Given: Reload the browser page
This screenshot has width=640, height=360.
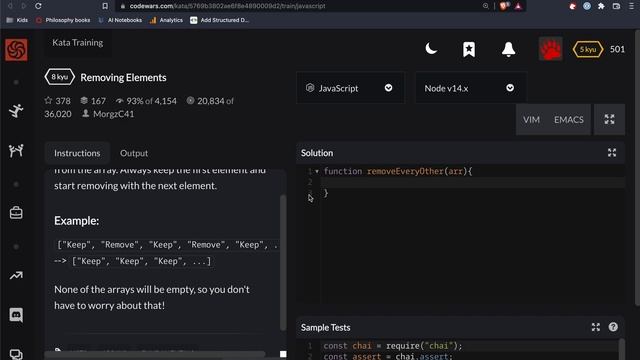Looking at the screenshot, I should pos(38,6).
